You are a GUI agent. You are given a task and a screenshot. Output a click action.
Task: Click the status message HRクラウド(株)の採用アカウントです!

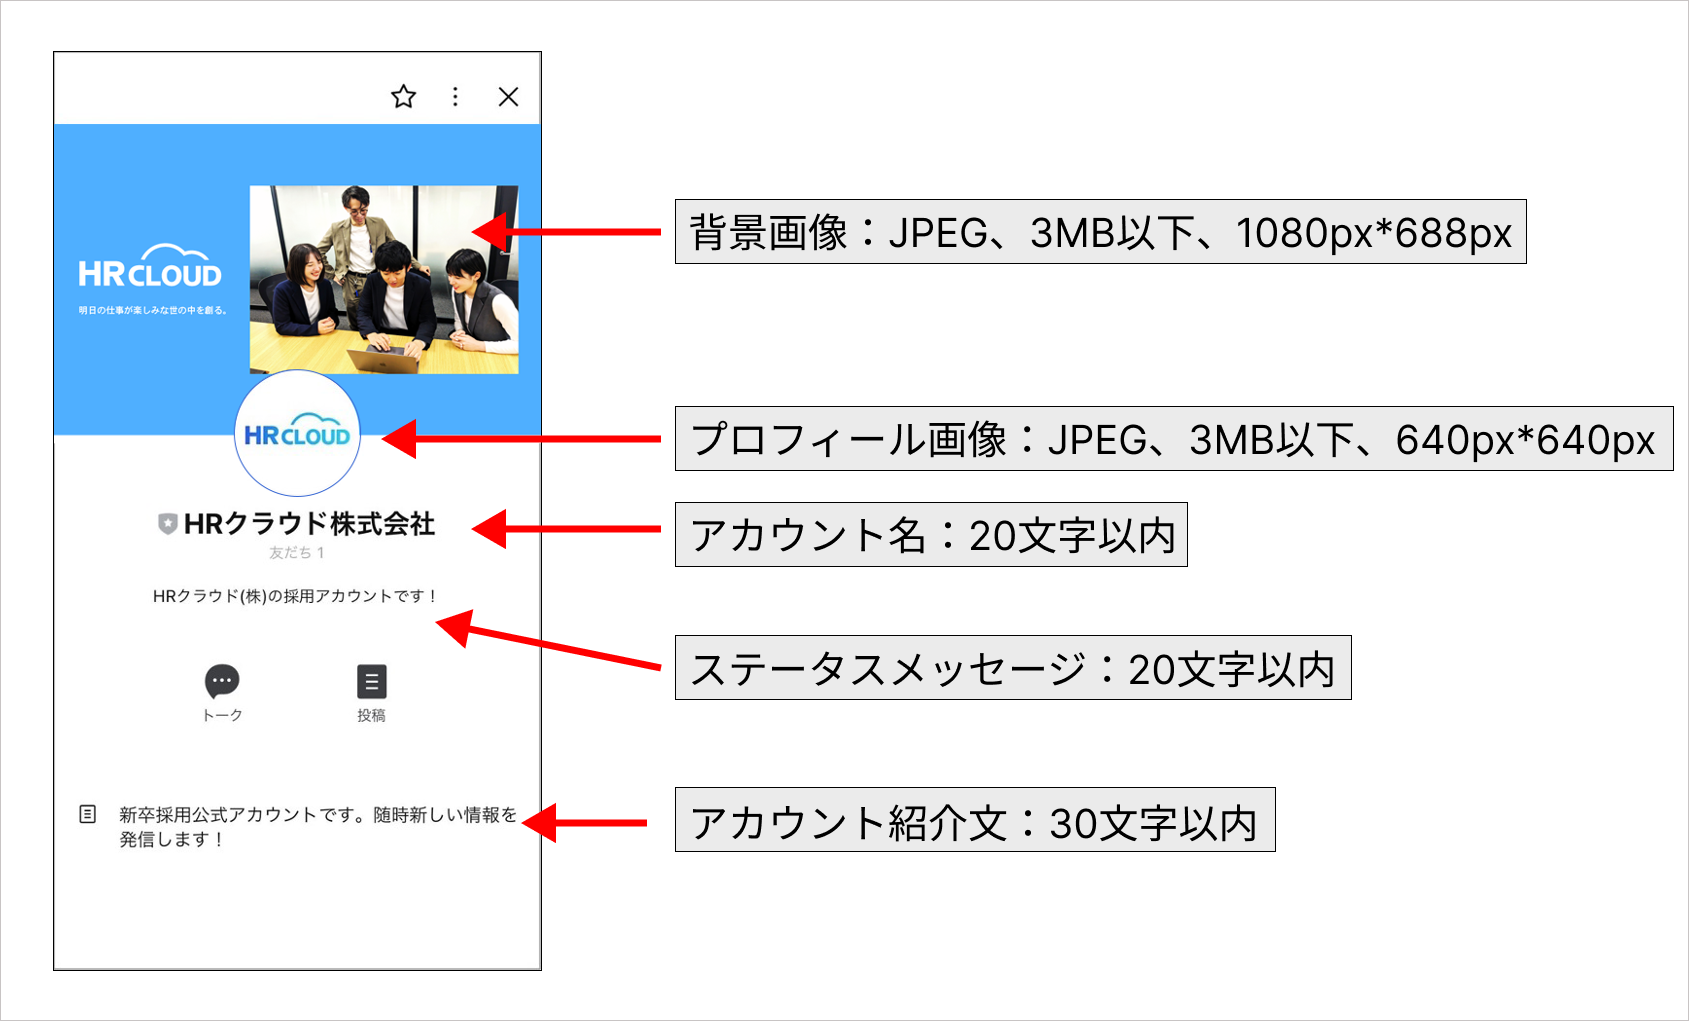pyautogui.click(x=295, y=596)
